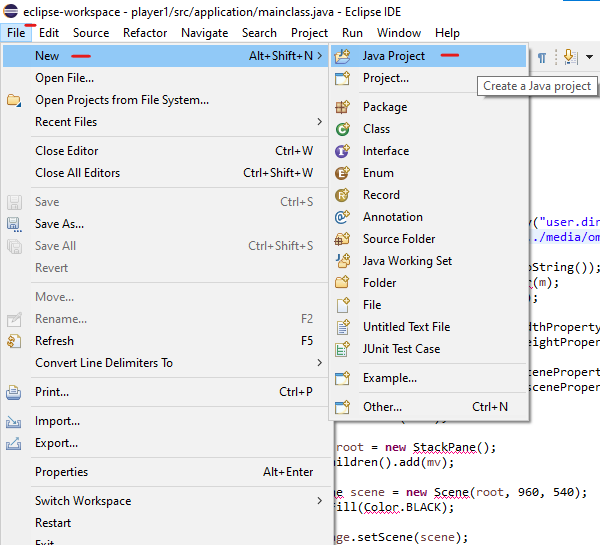Image resolution: width=600 pixels, height=545 pixels.
Task: Select Untitled Text File entry
Action: (429, 327)
